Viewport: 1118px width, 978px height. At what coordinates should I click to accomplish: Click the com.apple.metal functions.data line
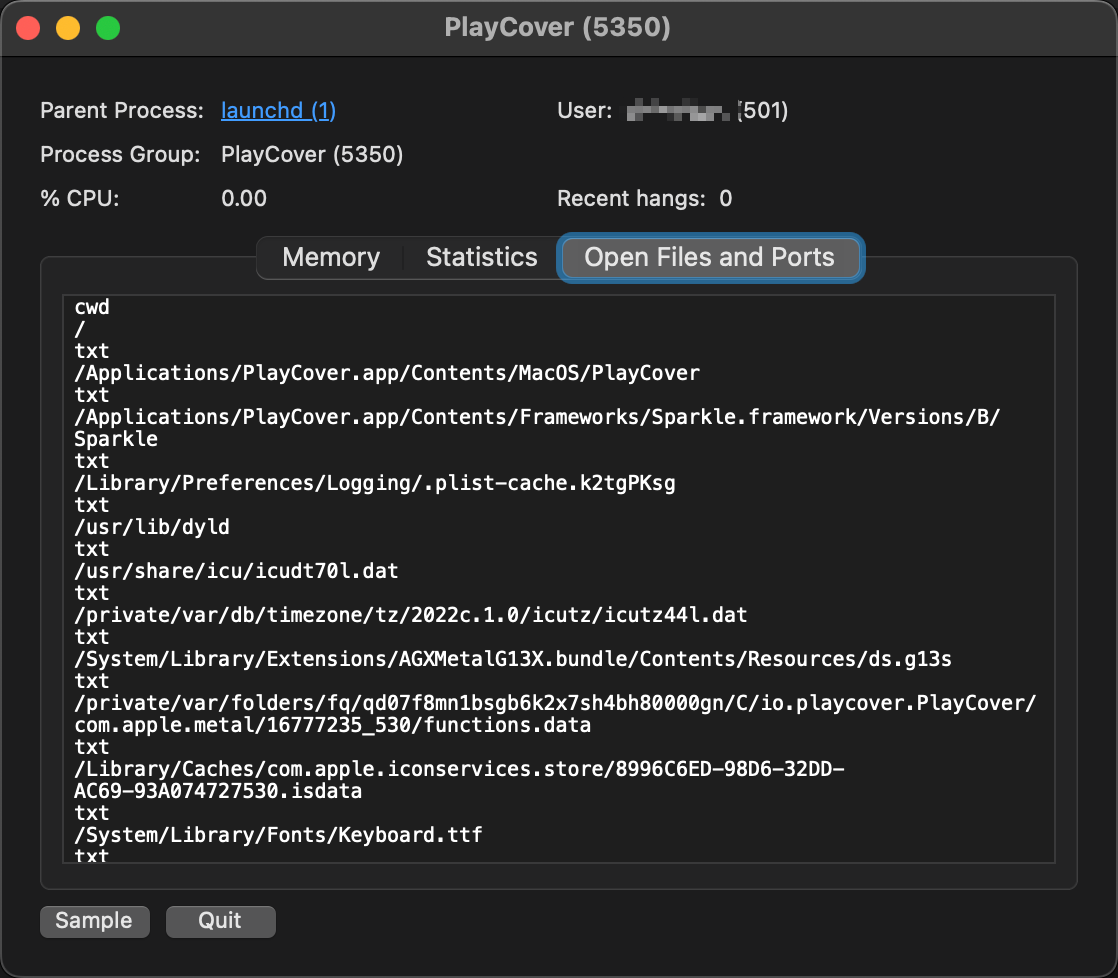[x=333, y=725]
